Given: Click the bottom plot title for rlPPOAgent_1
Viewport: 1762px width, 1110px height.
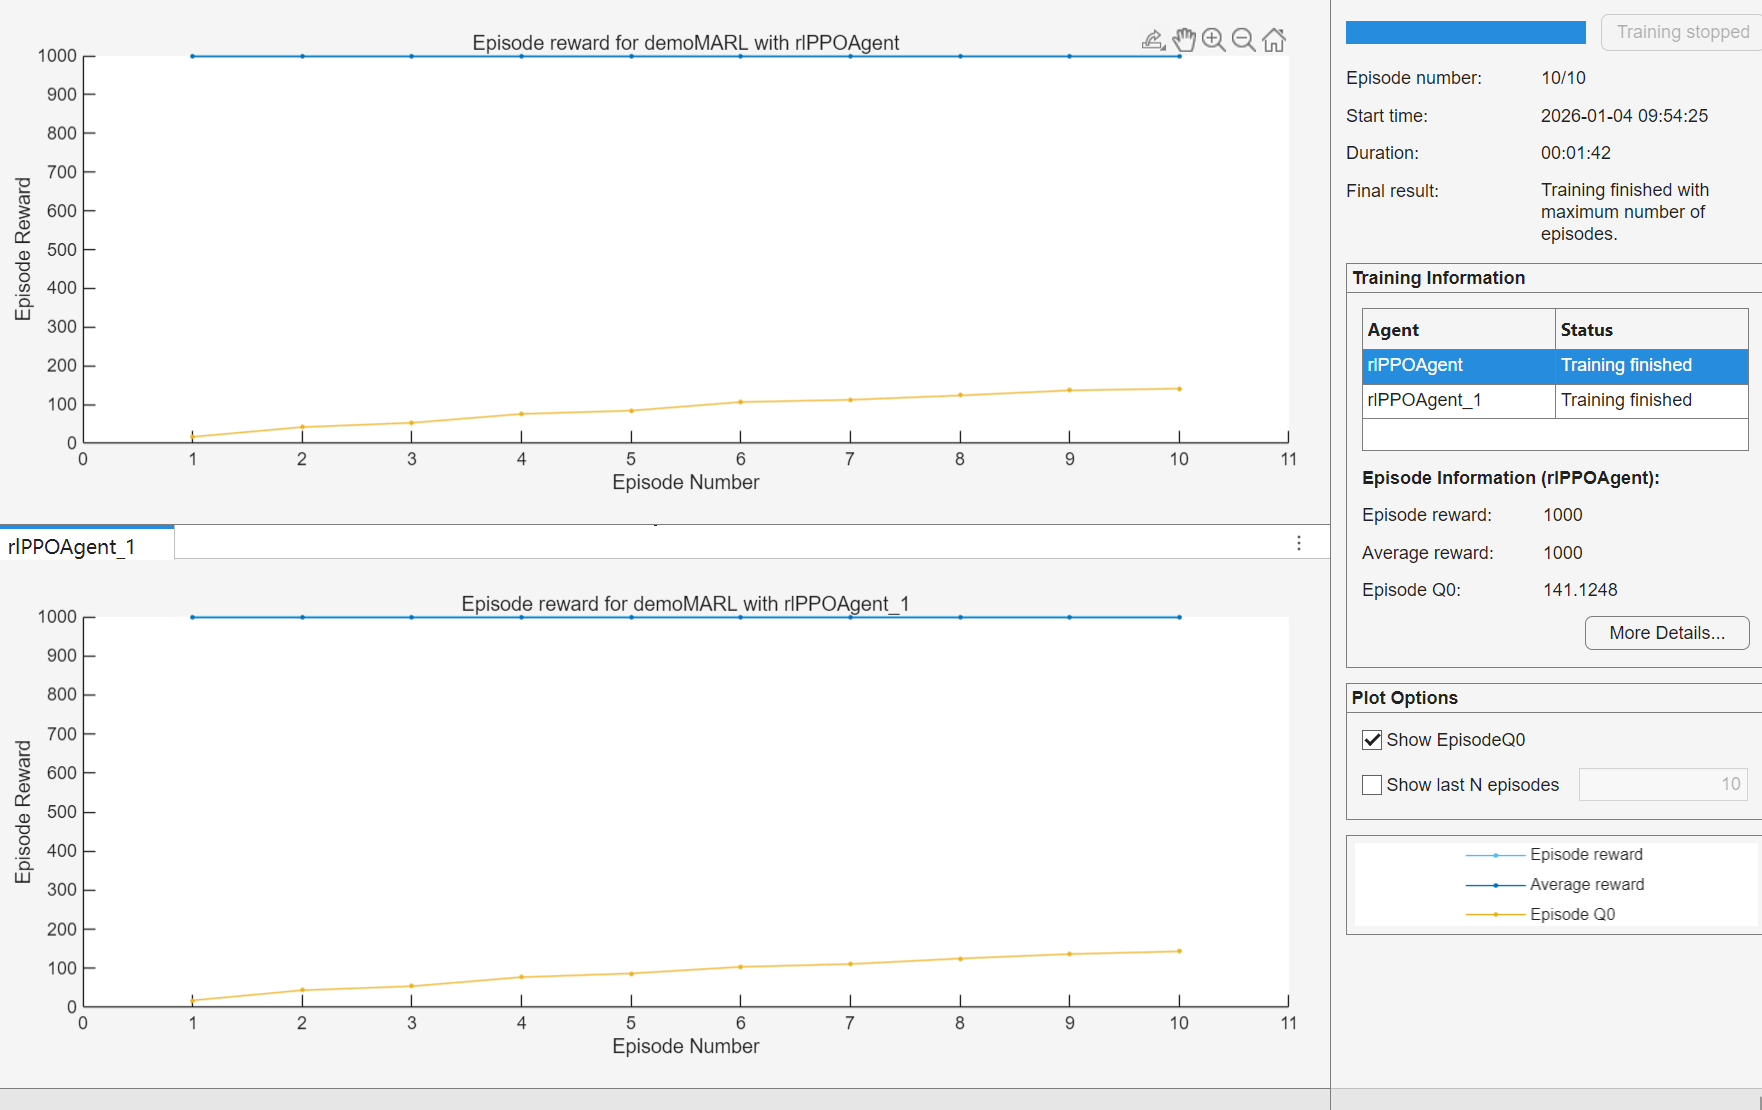Looking at the screenshot, I should click(x=685, y=604).
